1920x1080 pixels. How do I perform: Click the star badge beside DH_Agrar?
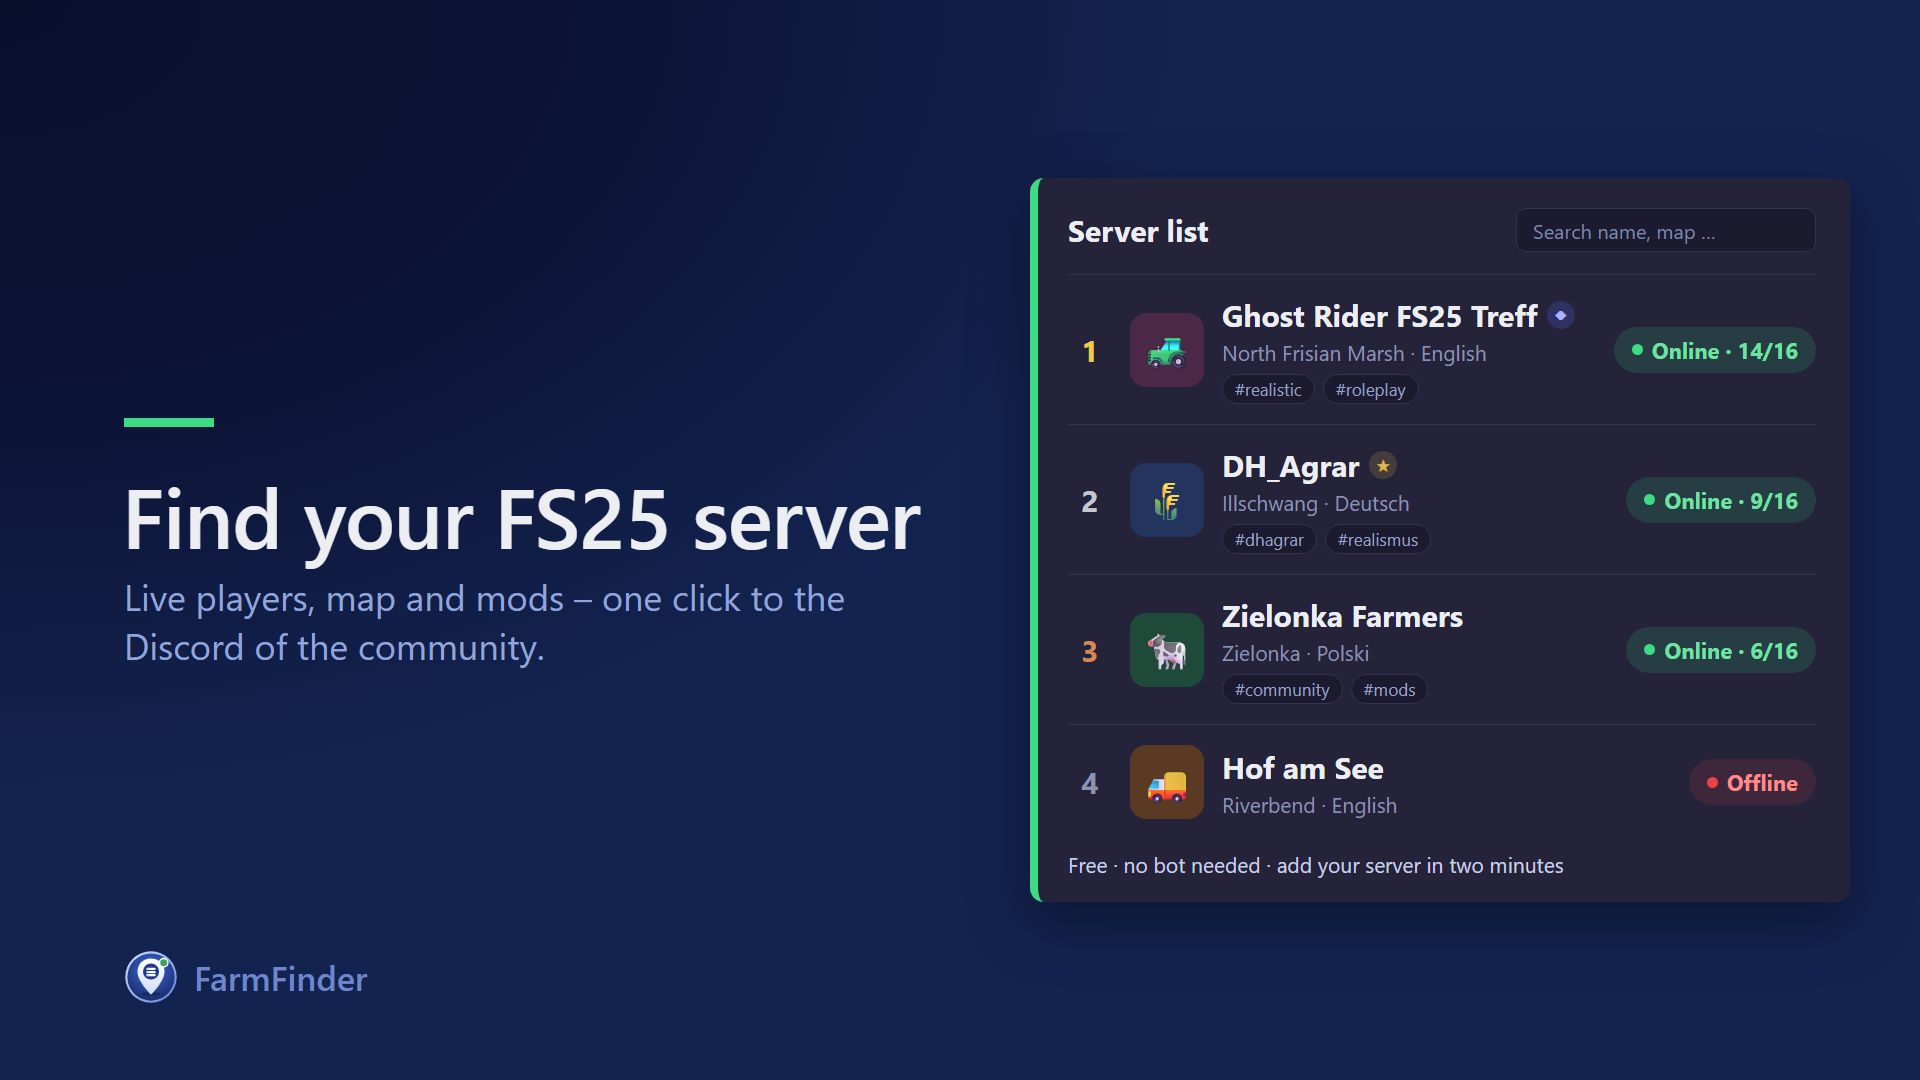pos(1383,465)
